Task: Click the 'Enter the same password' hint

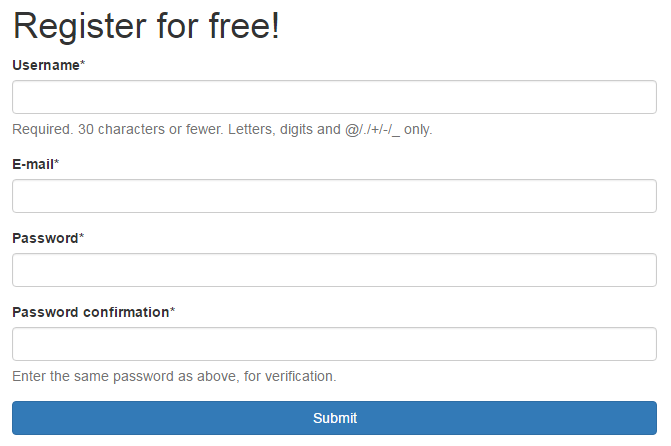Action: tap(174, 376)
